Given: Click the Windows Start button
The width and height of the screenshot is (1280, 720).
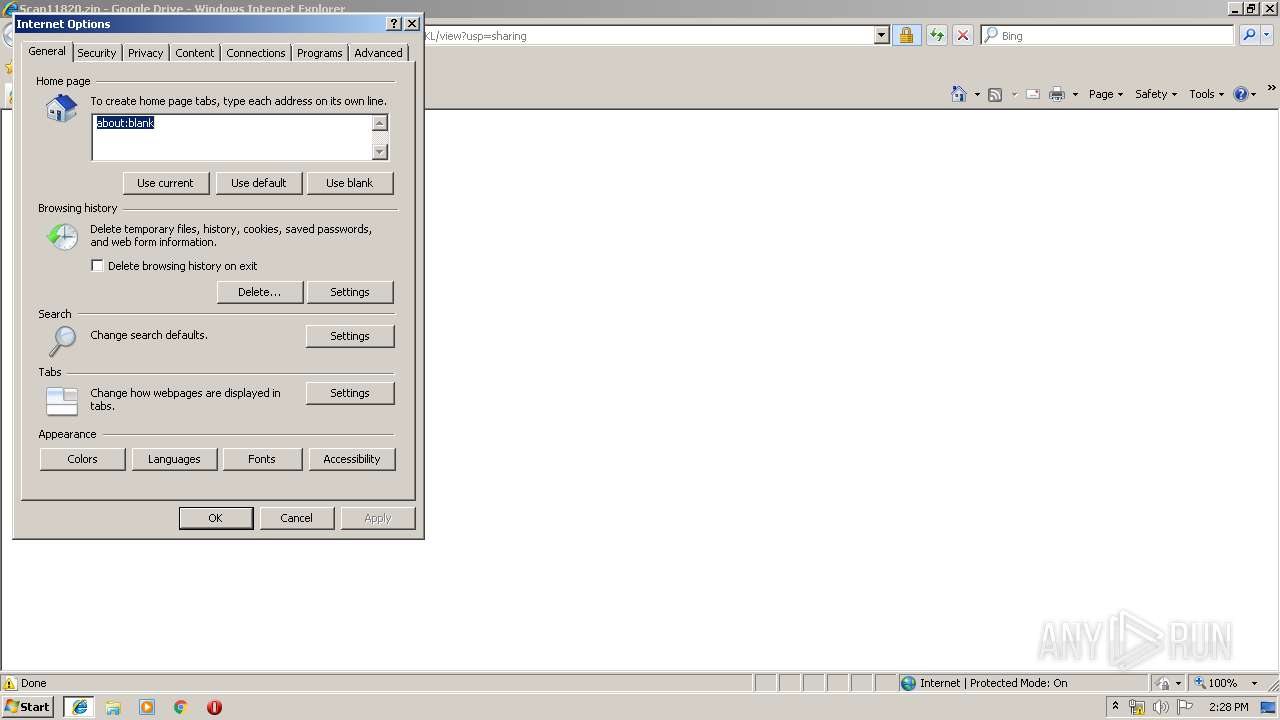Looking at the screenshot, I should click(x=28, y=707).
